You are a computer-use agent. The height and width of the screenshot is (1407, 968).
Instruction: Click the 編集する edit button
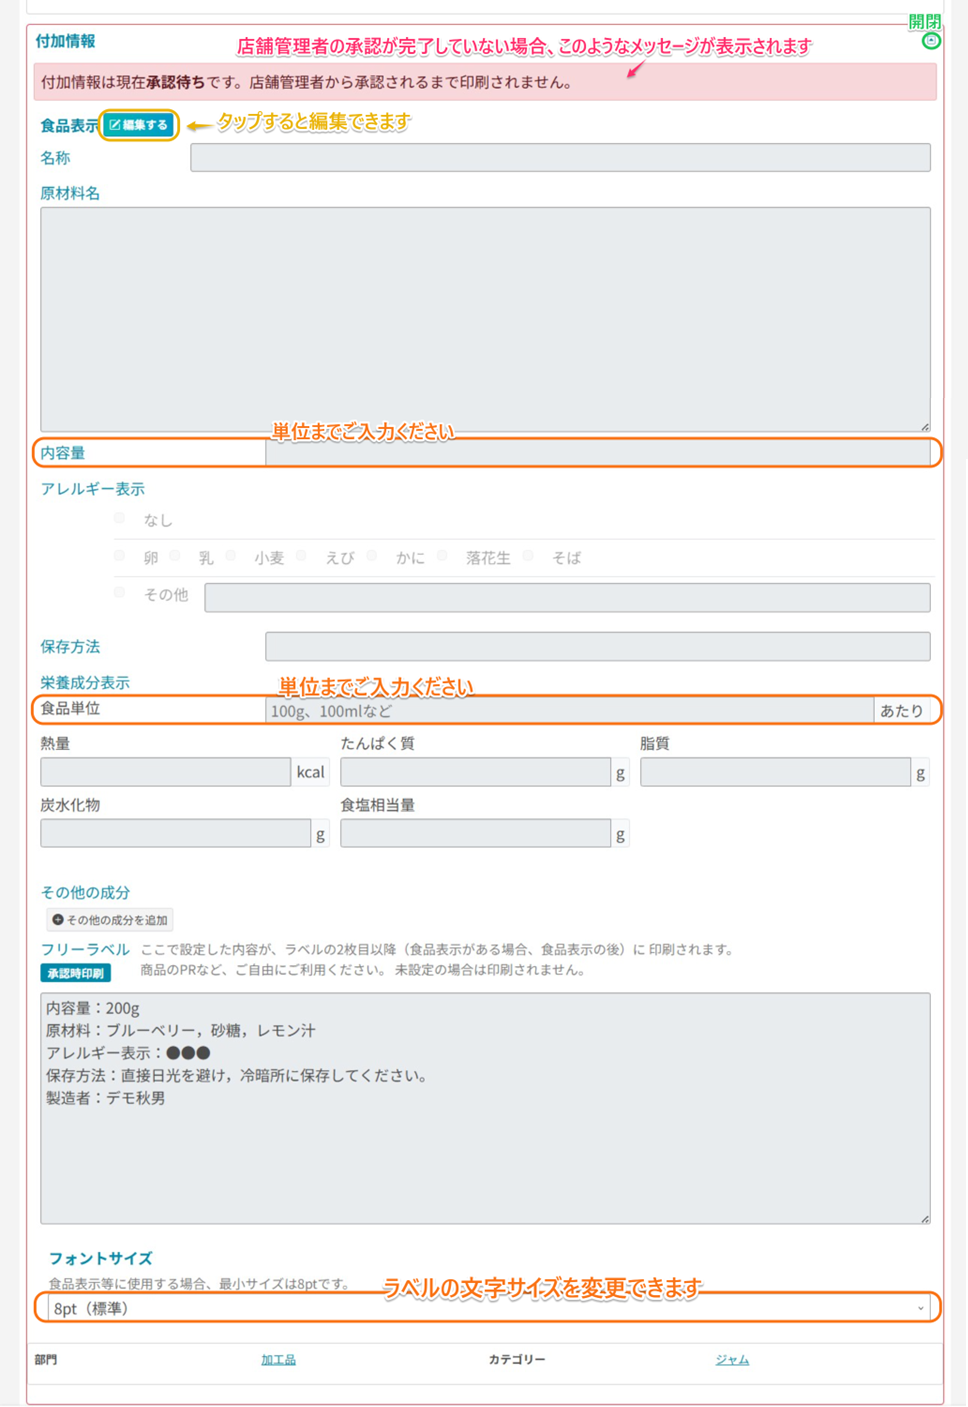139,125
